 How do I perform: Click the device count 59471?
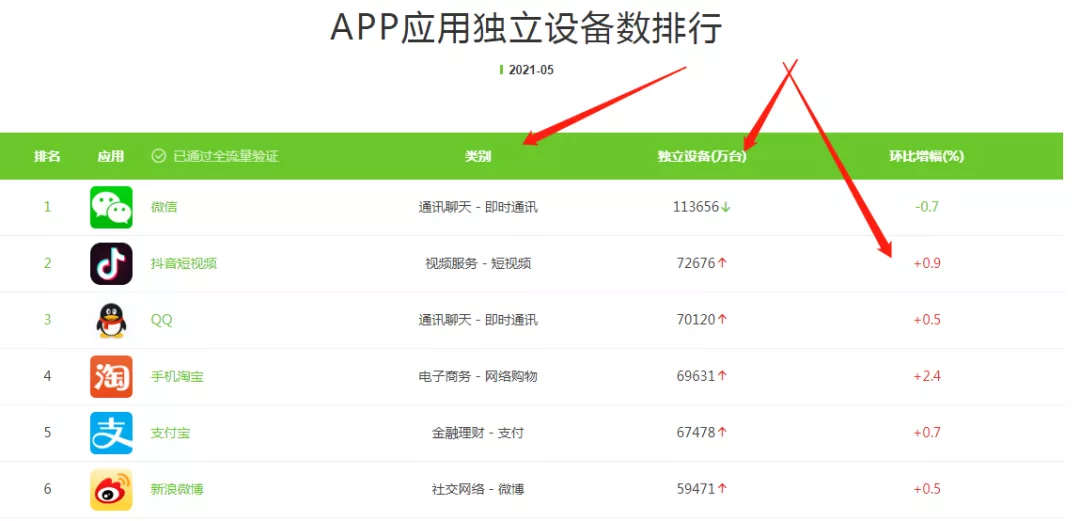click(696, 489)
